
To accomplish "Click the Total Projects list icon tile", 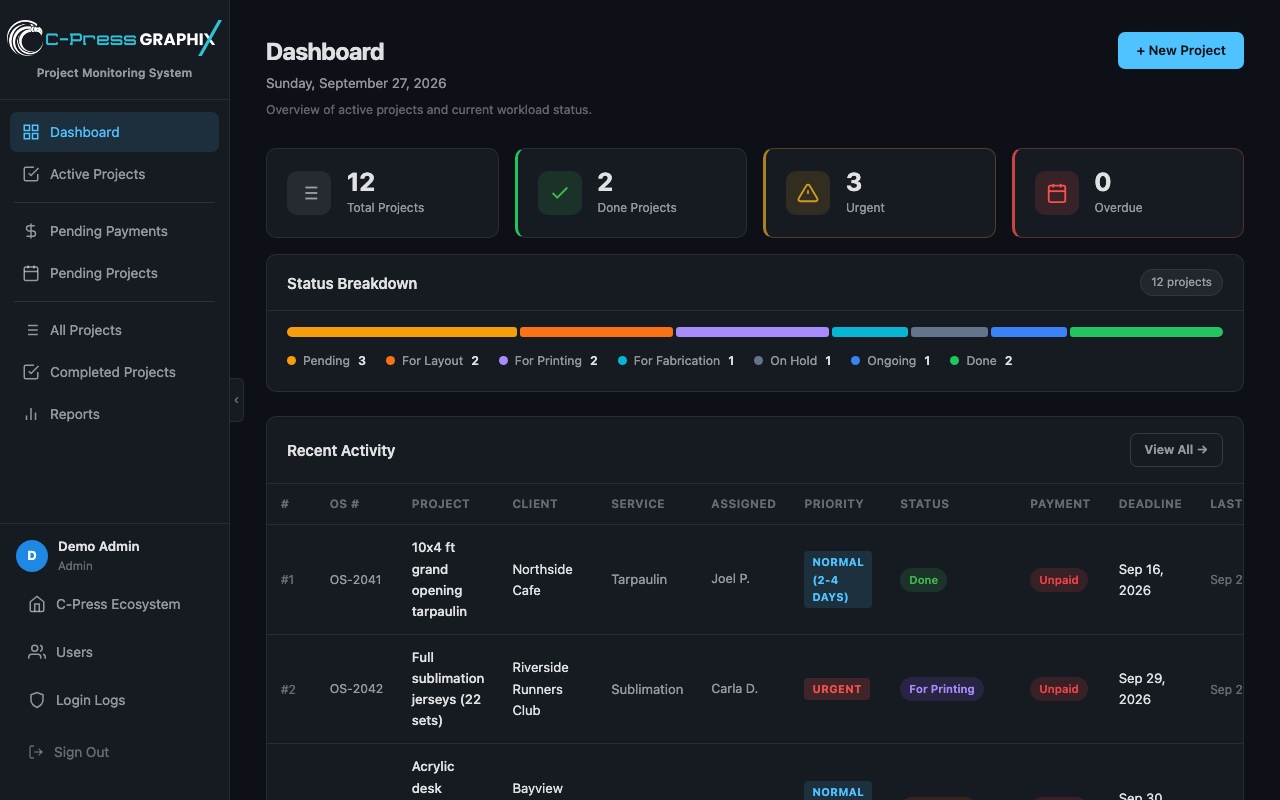I will click(x=309, y=193).
